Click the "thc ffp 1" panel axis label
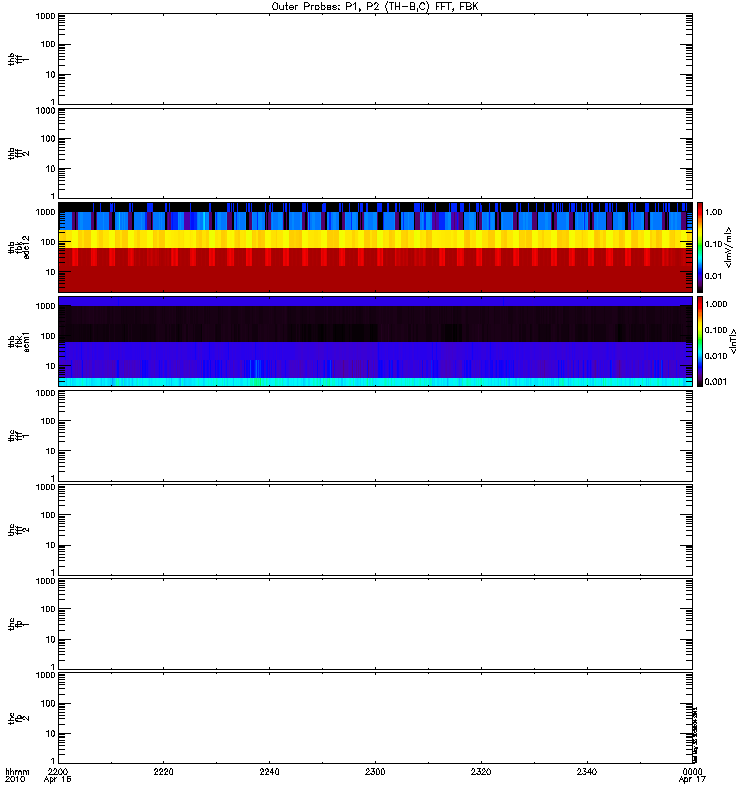750x800 pixels. point(18,624)
